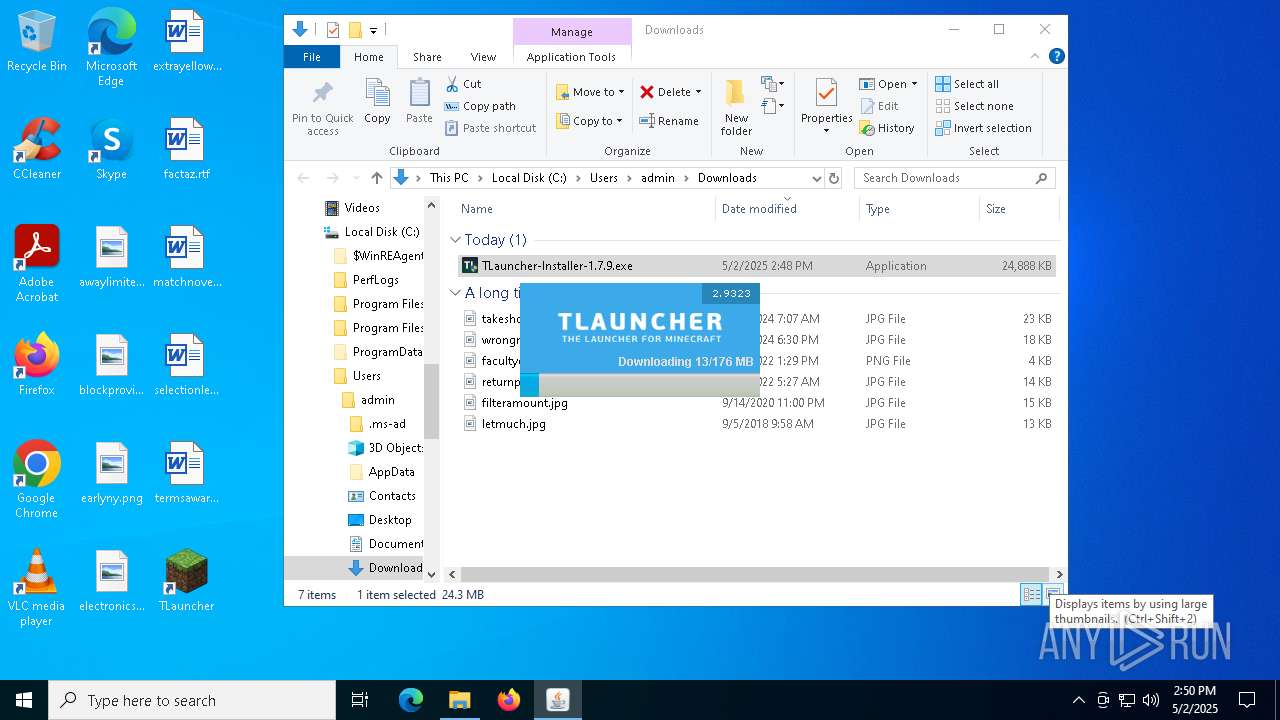Switch to the Home ribbon tab

(368, 57)
